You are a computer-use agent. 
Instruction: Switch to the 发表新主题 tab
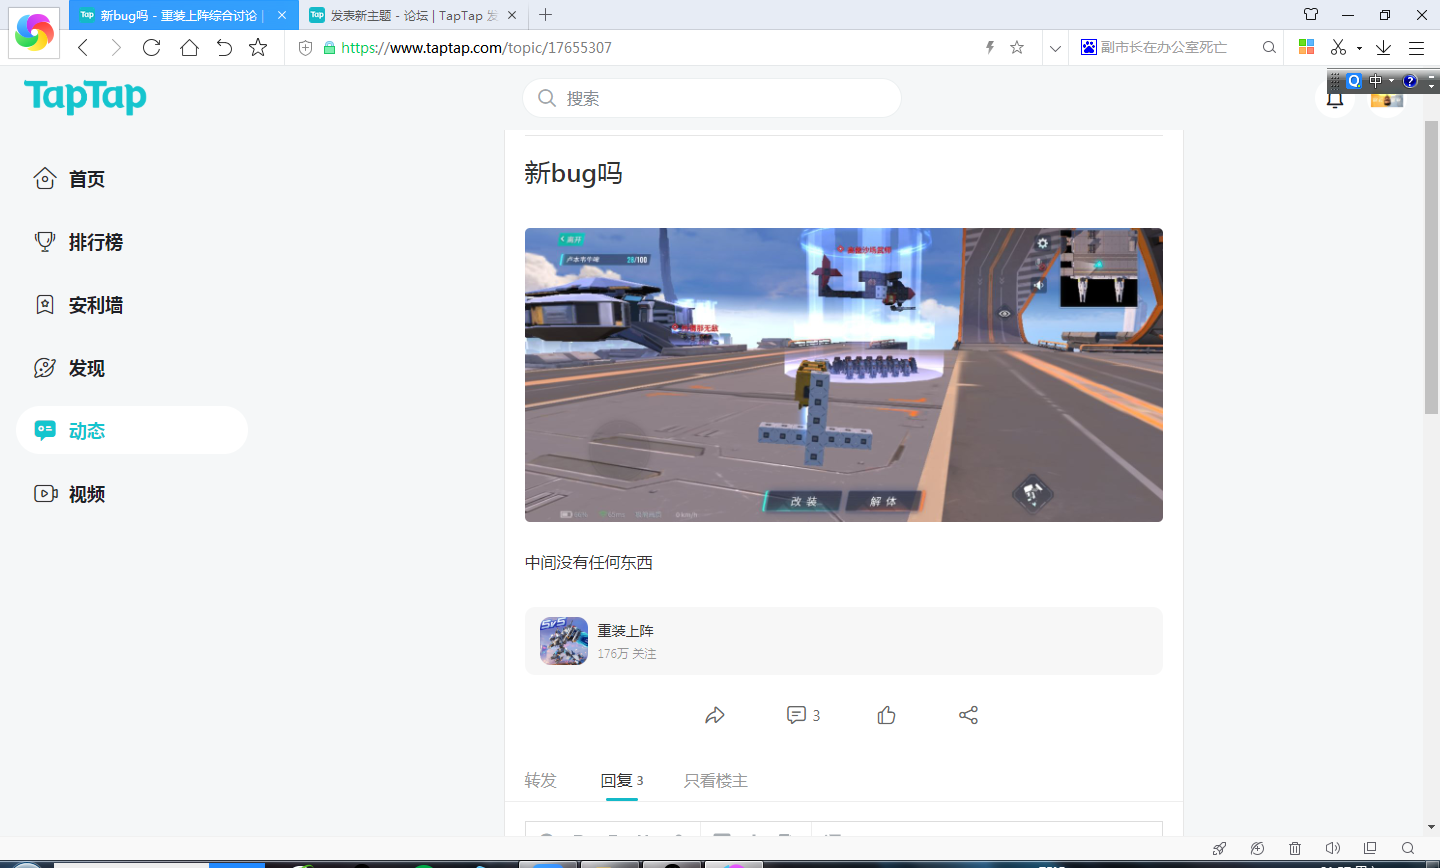point(415,15)
